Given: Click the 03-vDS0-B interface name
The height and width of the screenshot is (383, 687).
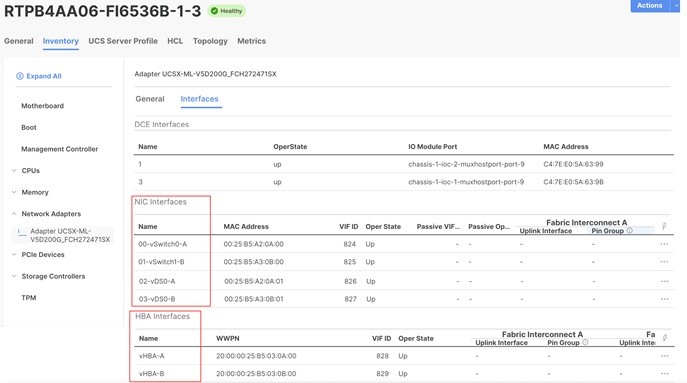Looking at the screenshot, I should (157, 299).
